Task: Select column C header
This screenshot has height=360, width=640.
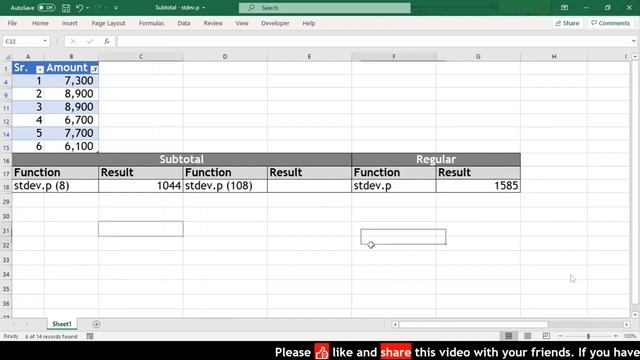Action: [x=141, y=56]
